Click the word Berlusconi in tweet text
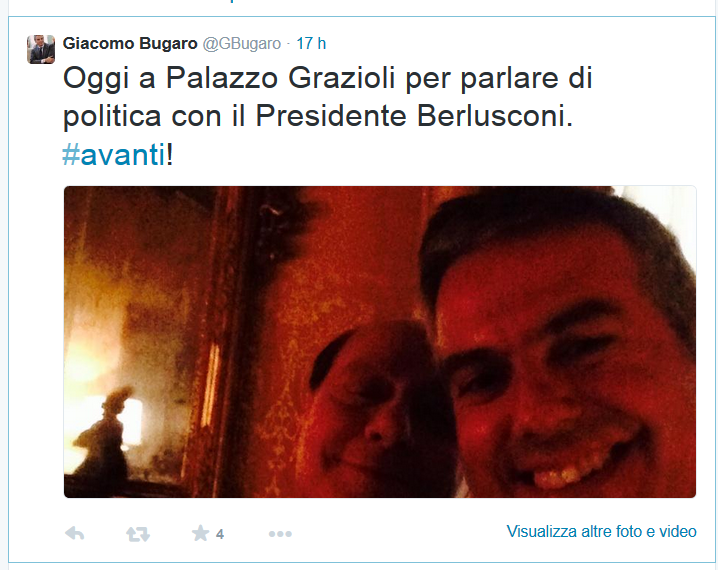The width and height of the screenshot is (718, 570). point(495,116)
